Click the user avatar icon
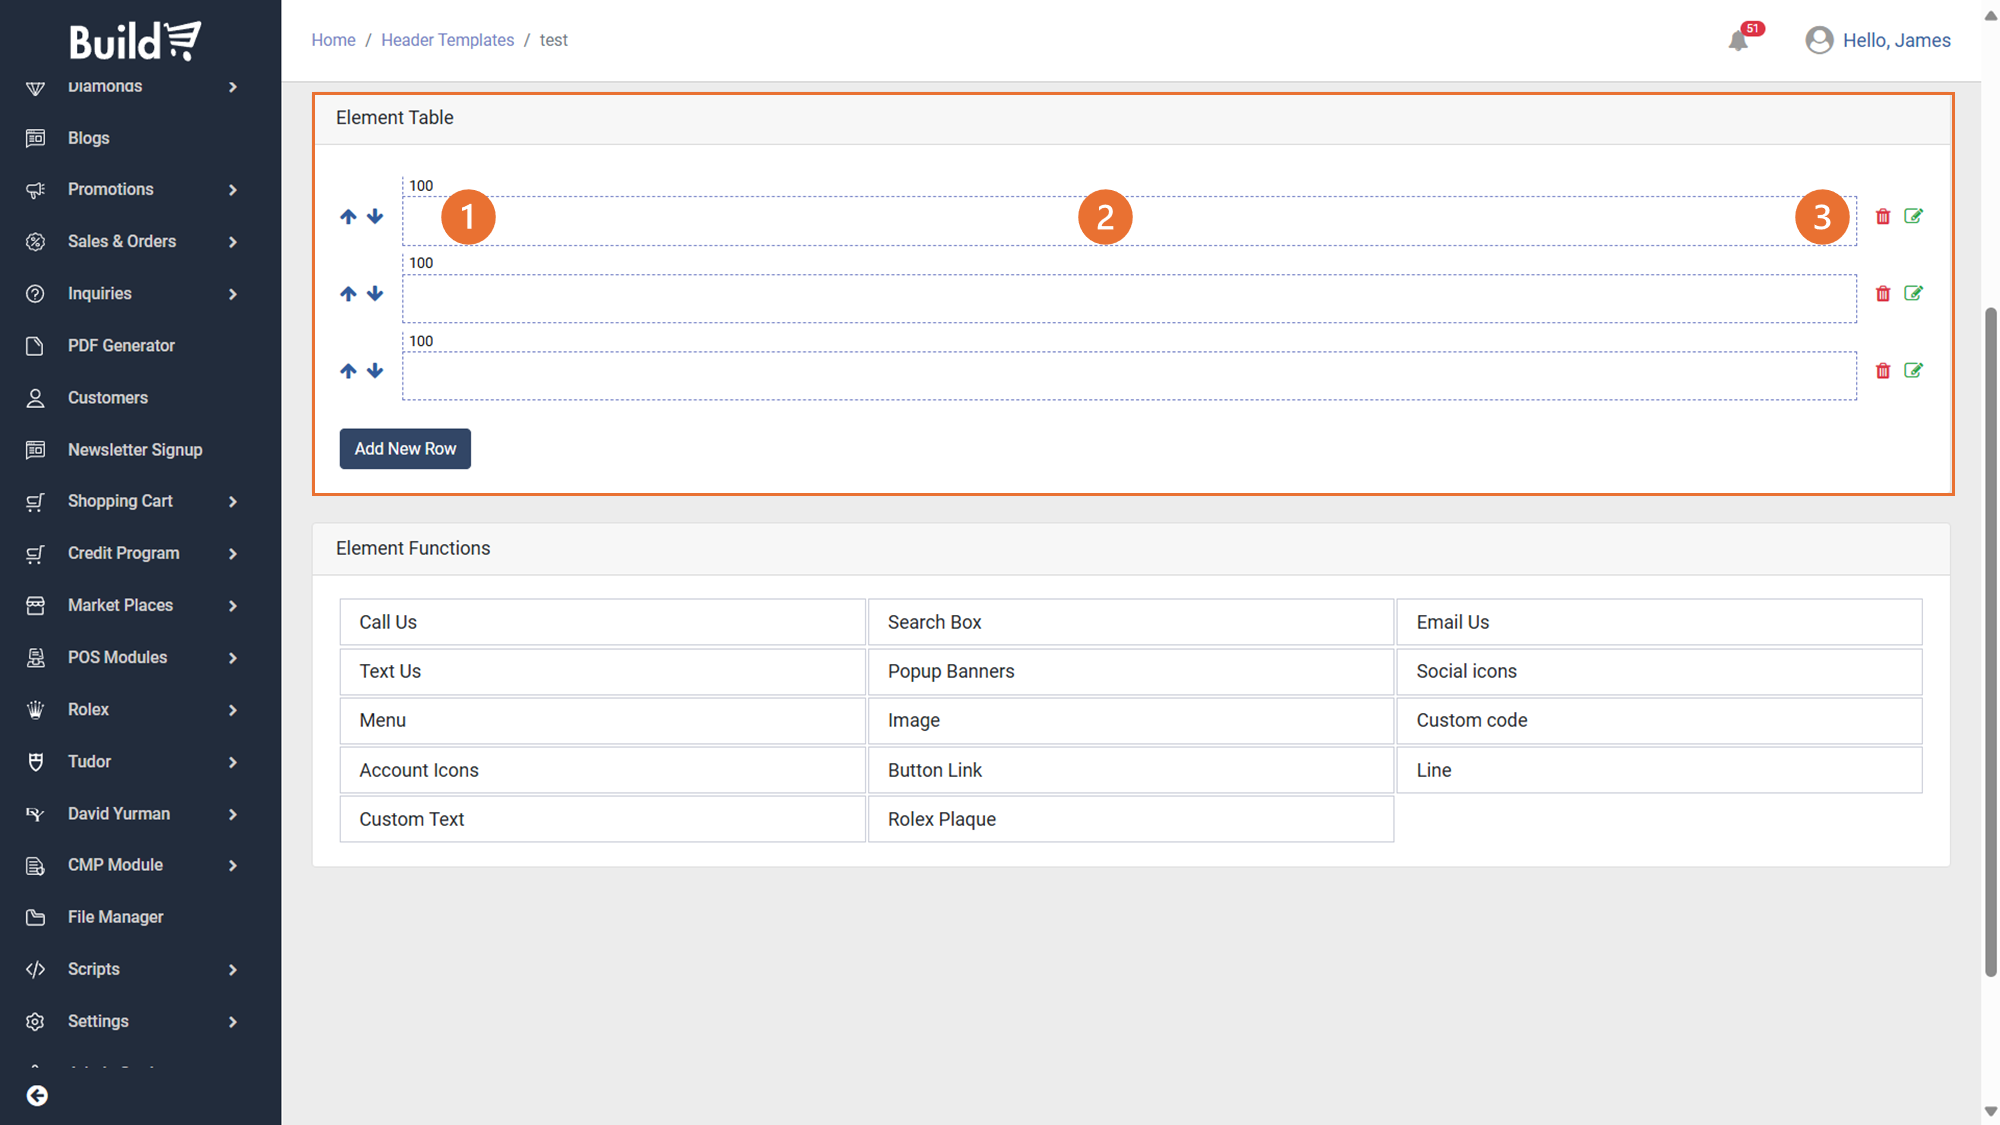The height and width of the screenshot is (1125, 2000). 1819,40
